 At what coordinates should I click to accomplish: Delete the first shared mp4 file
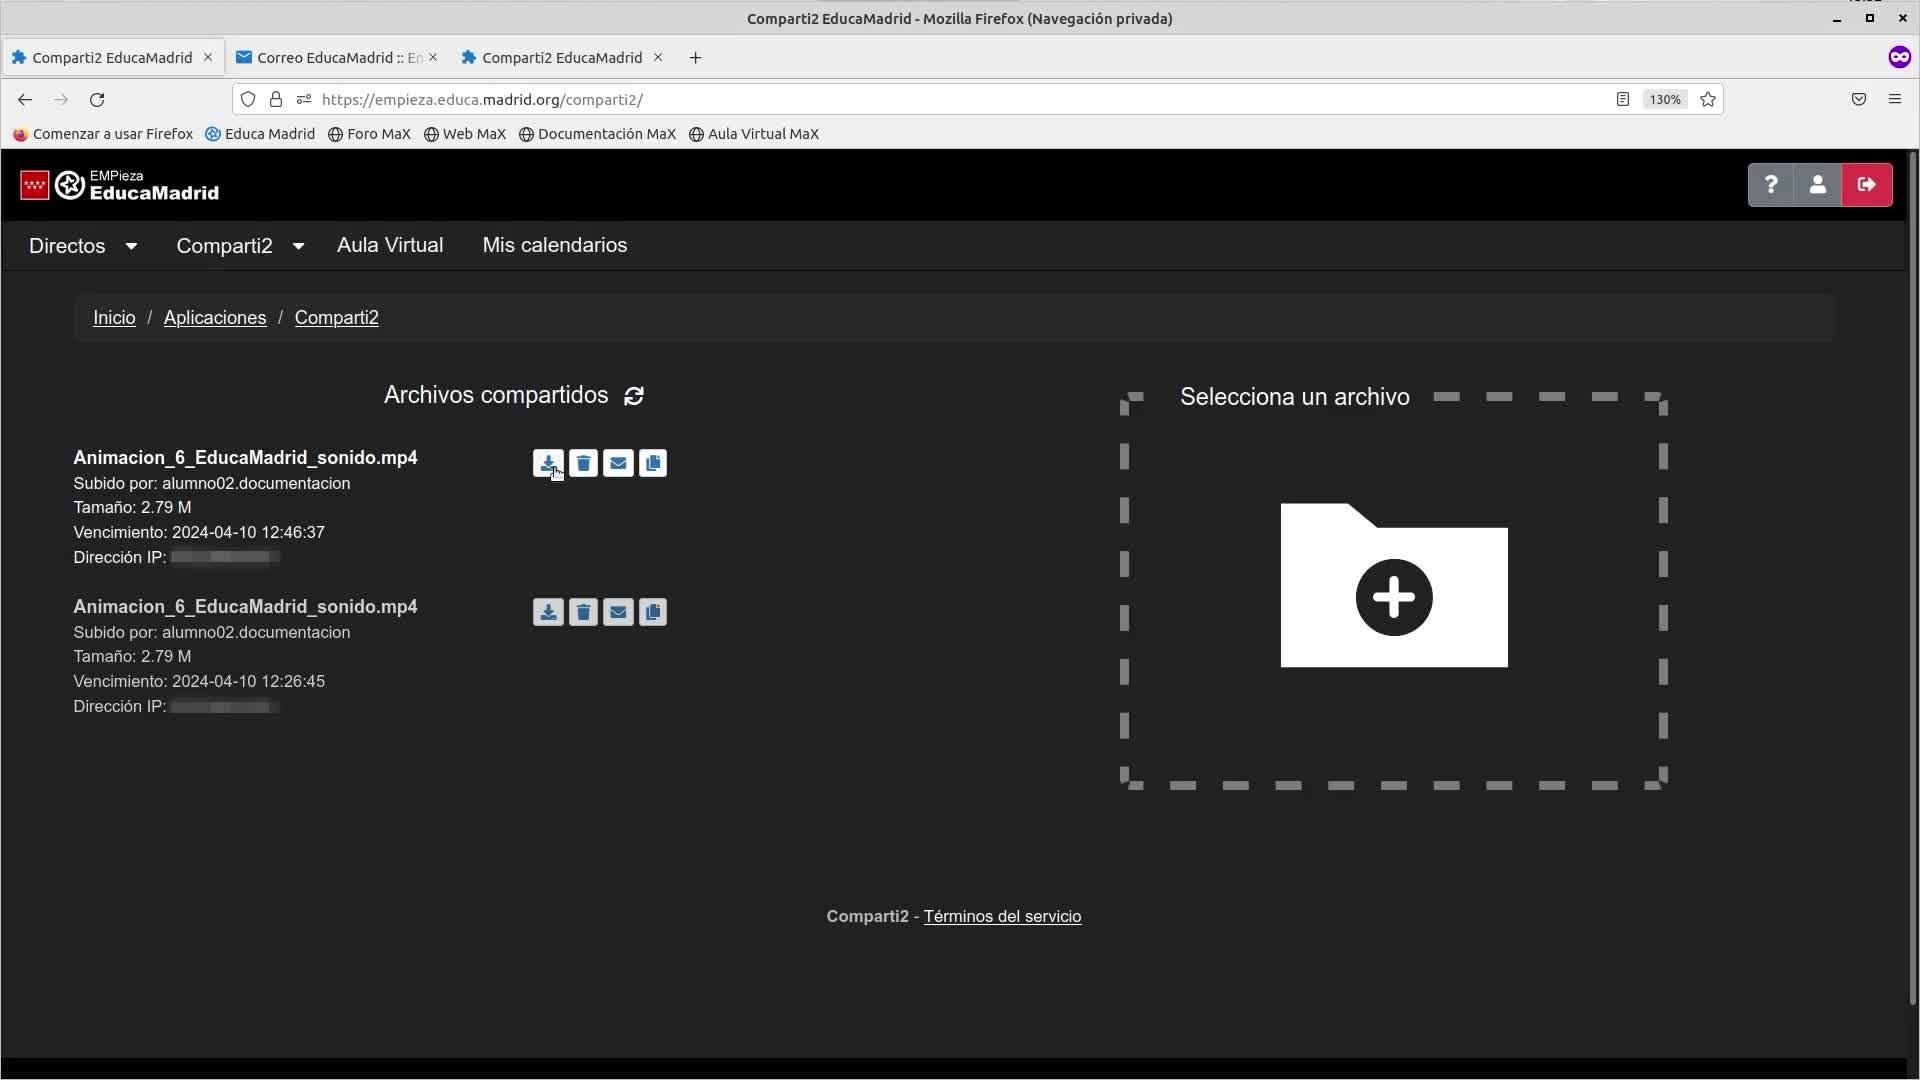coord(583,463)
